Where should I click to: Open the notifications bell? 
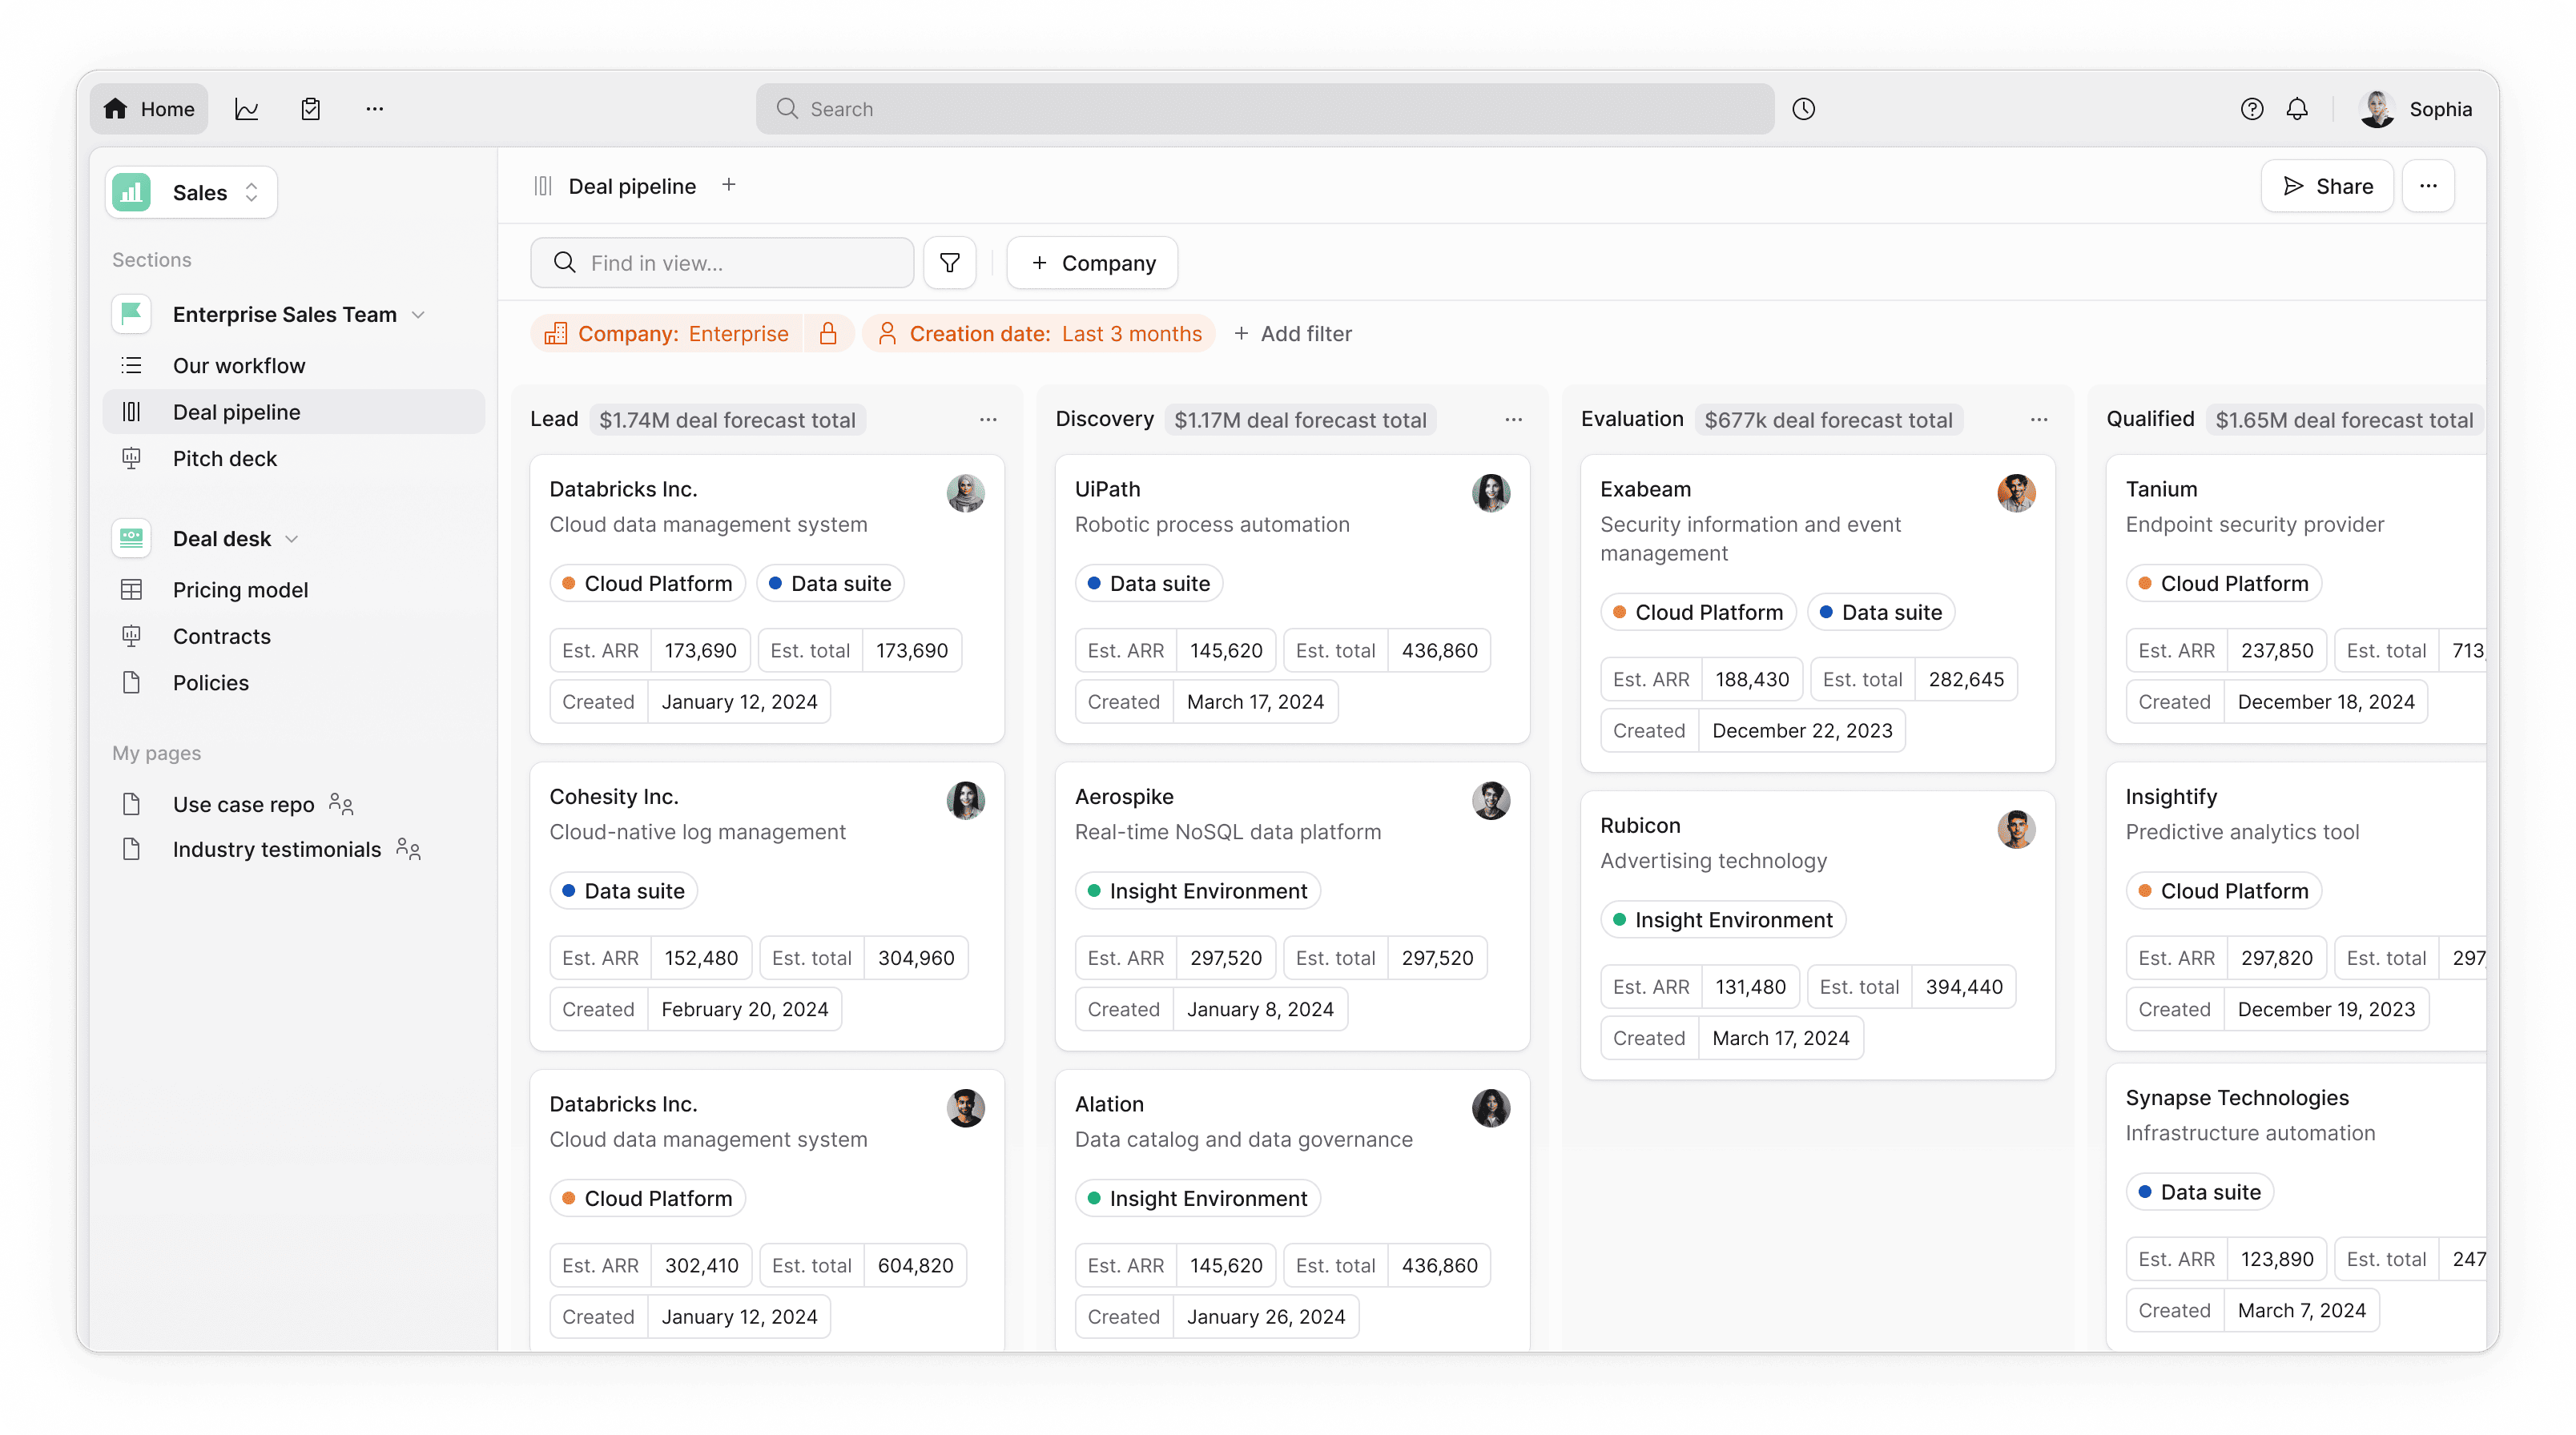(2297, 109)
